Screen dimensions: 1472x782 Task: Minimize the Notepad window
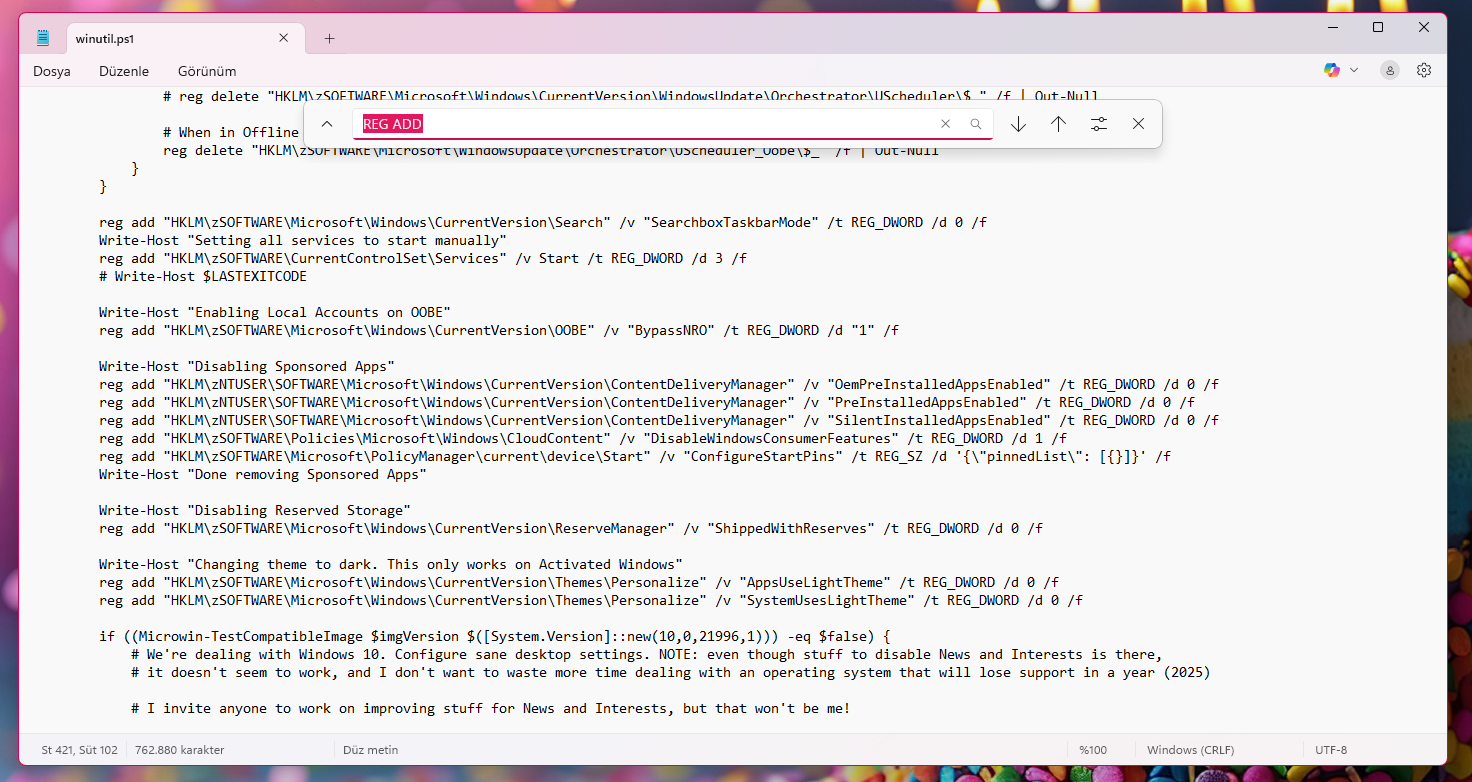pyautogui.click(x=1333, y=27)
